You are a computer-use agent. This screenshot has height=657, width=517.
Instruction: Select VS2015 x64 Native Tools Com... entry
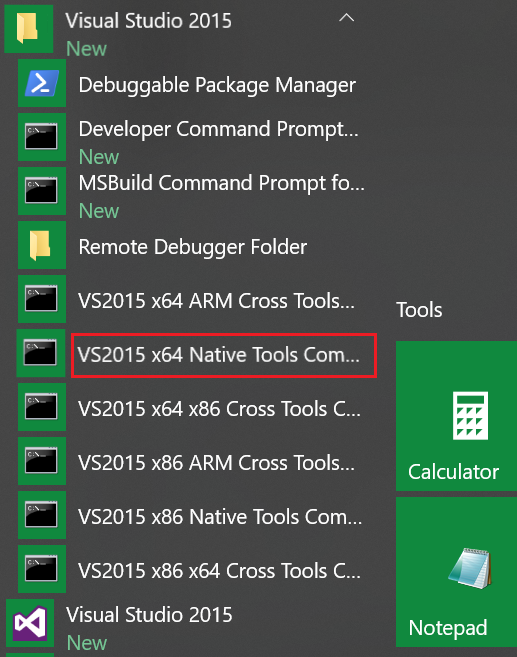click(219, 355)
